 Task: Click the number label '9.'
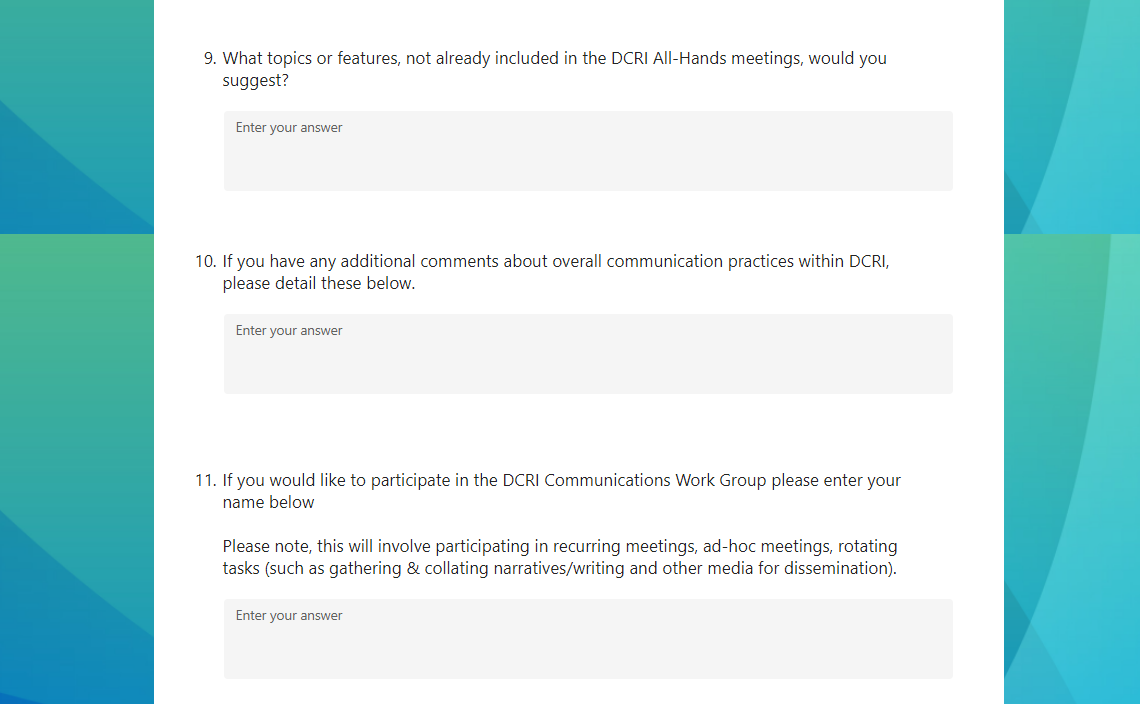pos(210,58)
